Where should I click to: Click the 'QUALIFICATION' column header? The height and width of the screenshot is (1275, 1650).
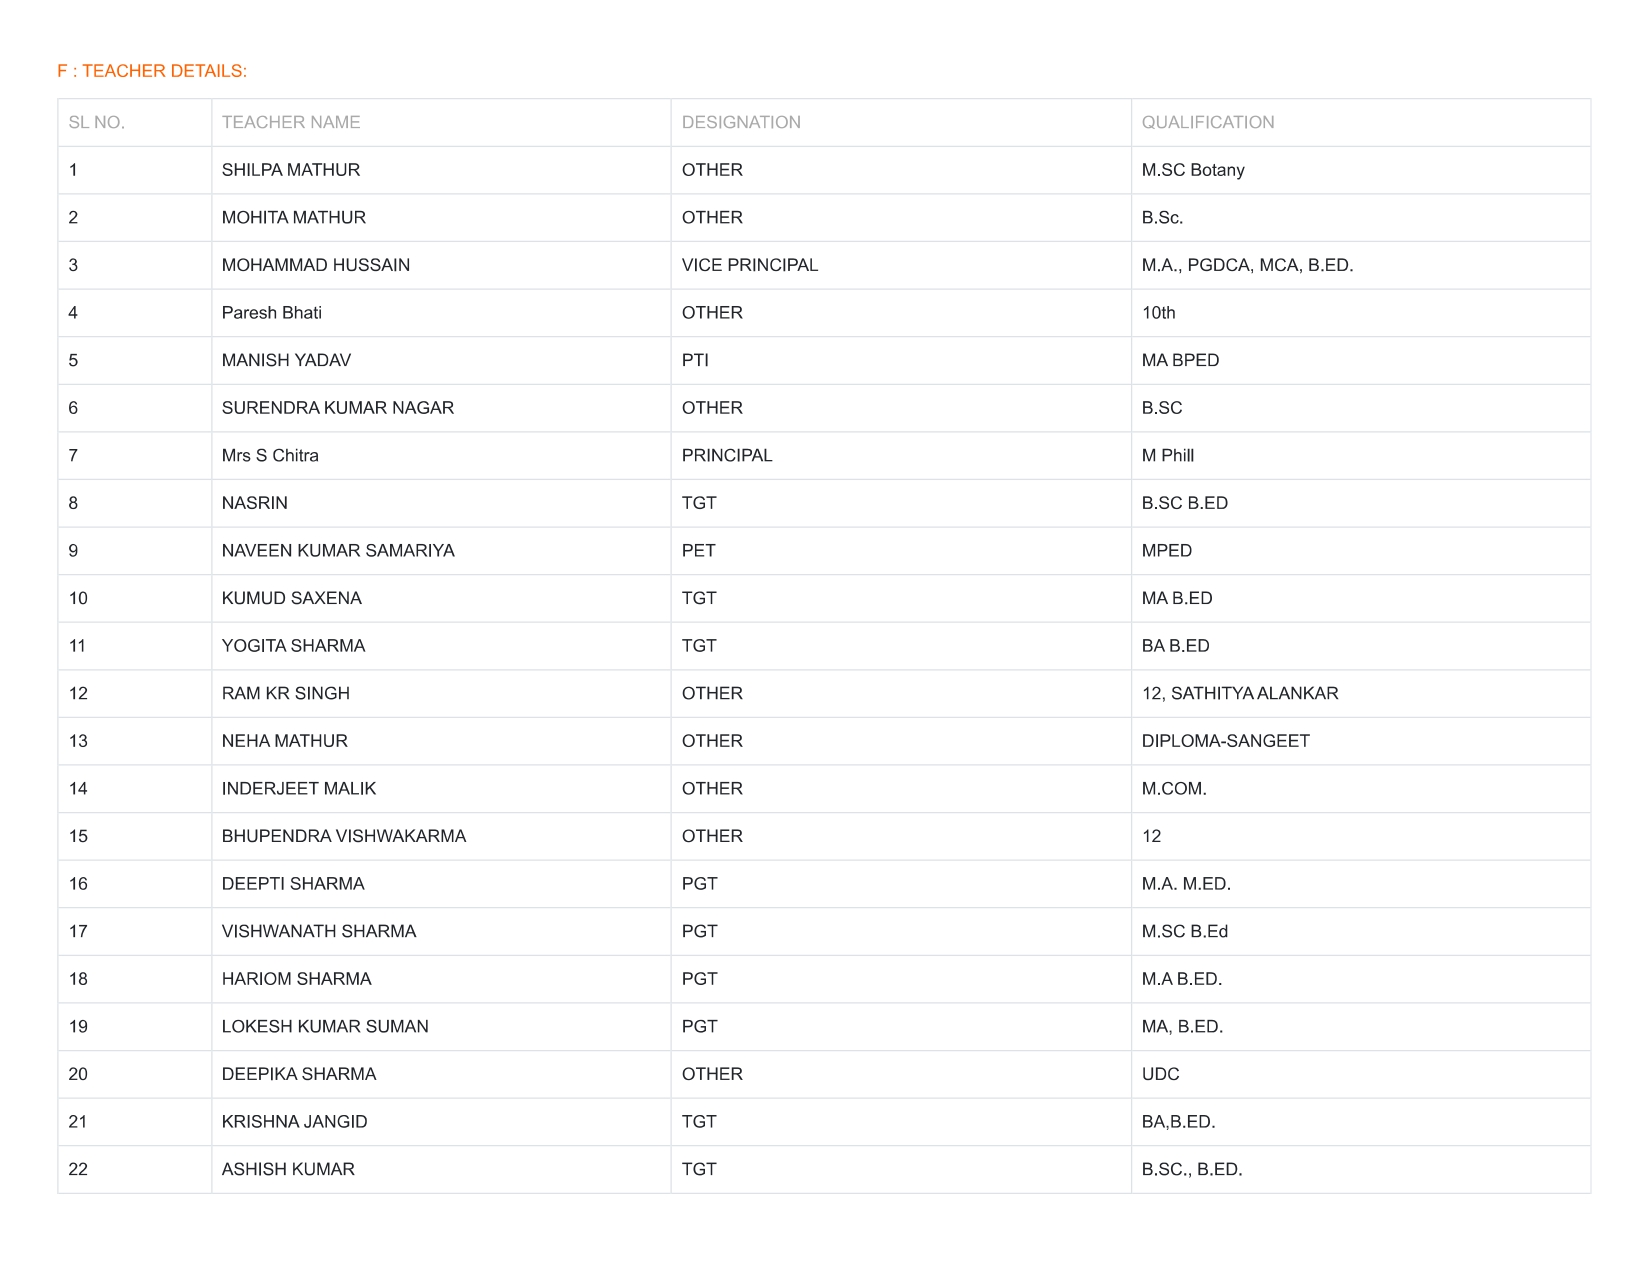[x=1208, y=122]
